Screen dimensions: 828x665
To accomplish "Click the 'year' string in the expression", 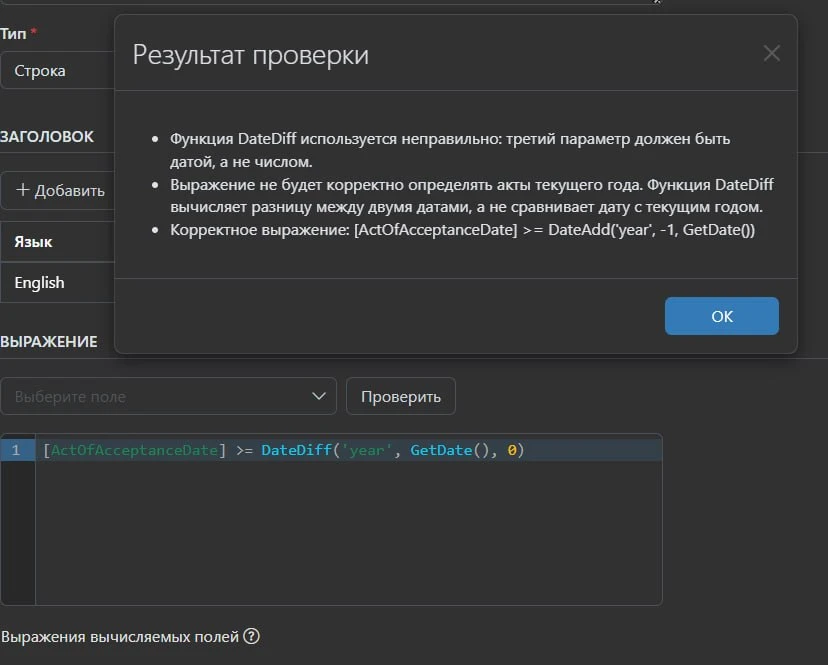I will (x=366, y=450).
